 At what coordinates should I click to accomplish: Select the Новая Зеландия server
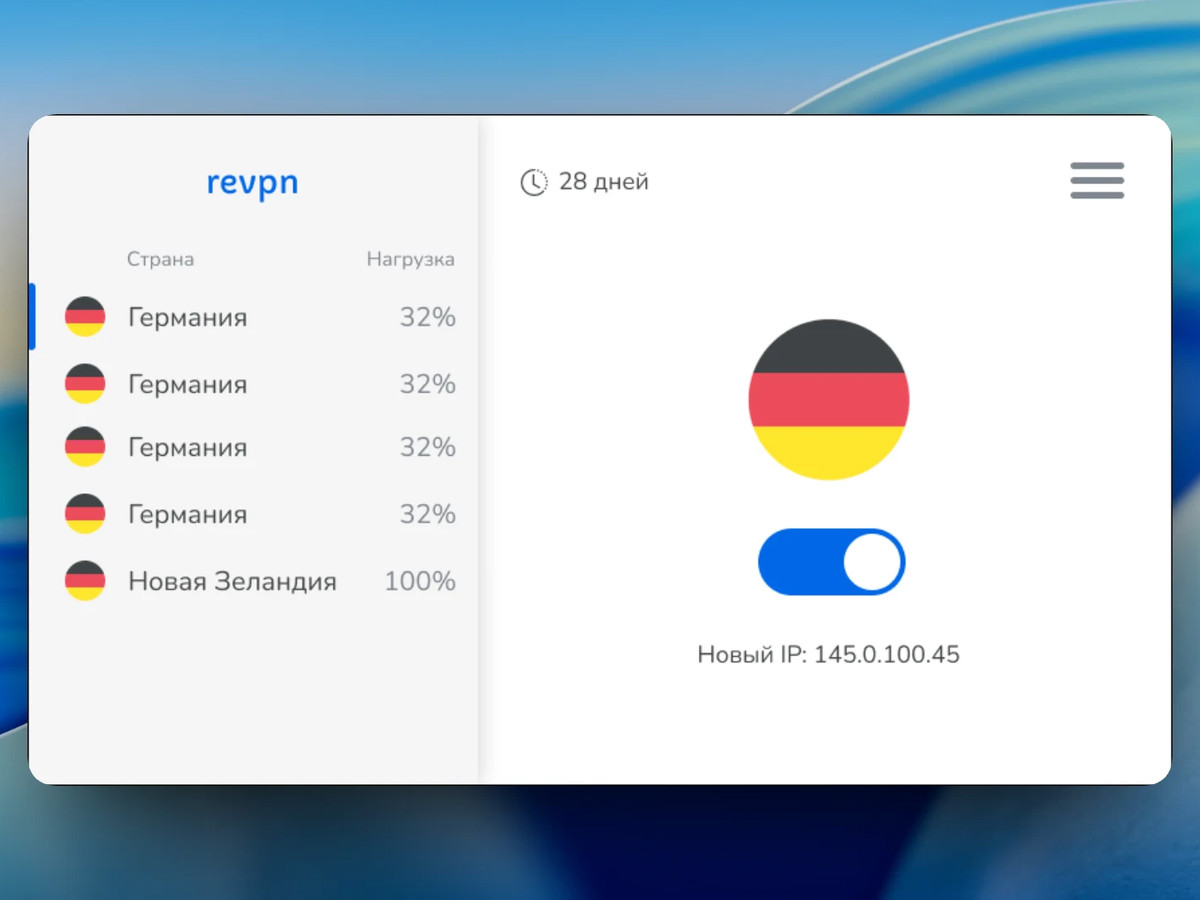[x=256, y=581]
